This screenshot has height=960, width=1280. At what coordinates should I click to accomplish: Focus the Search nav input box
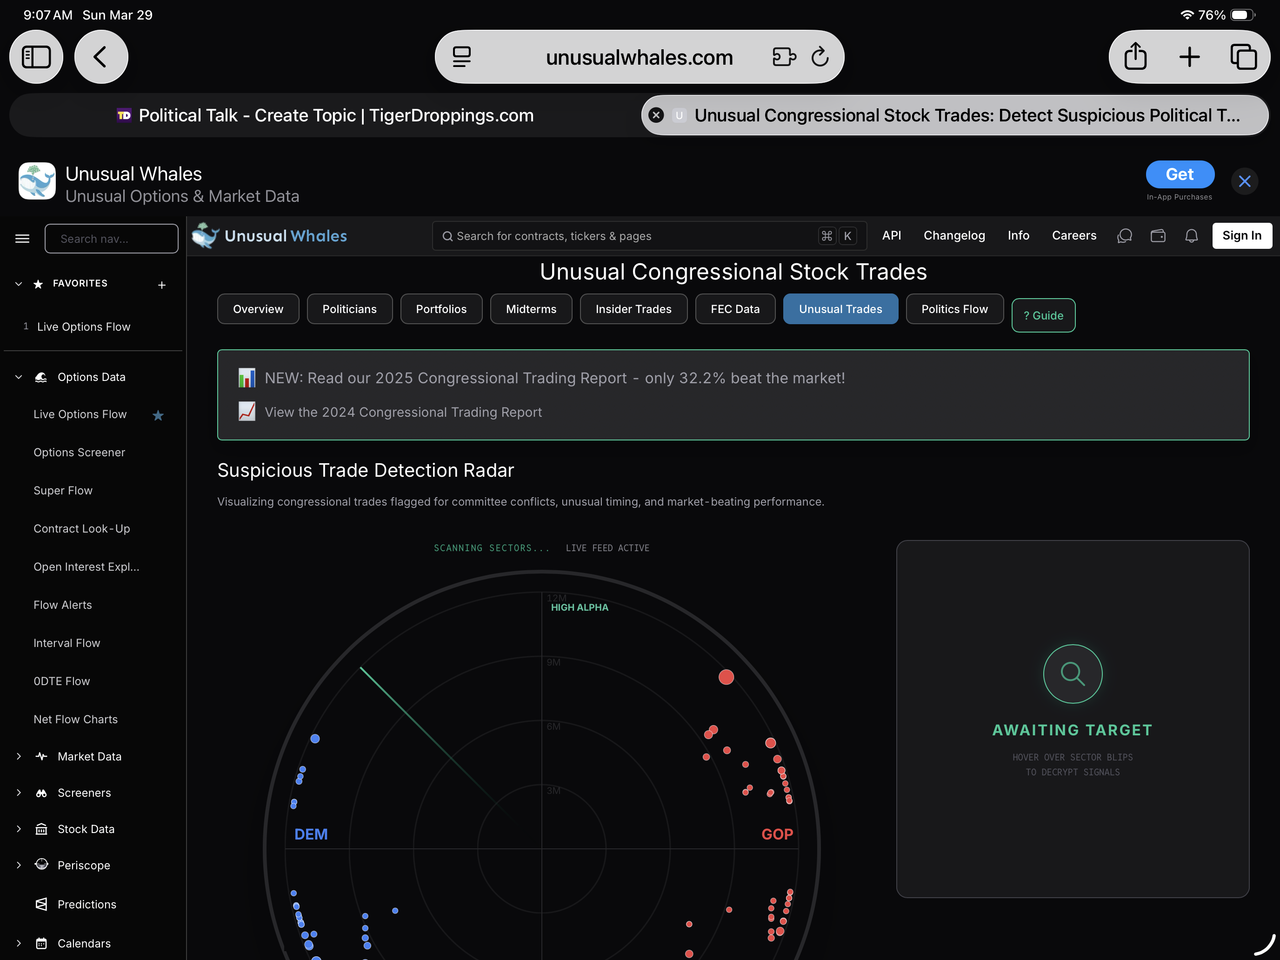(x=112, y=238)
